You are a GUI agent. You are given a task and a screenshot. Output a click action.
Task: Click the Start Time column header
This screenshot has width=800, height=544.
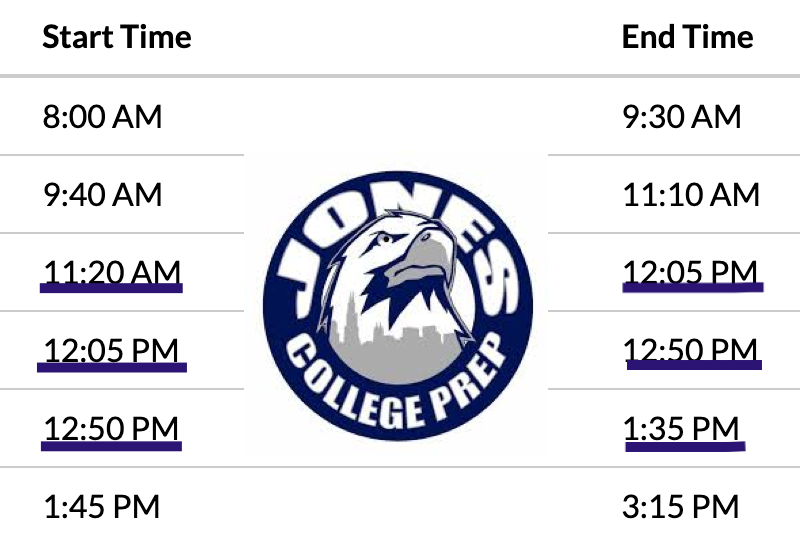pos(117,38)
